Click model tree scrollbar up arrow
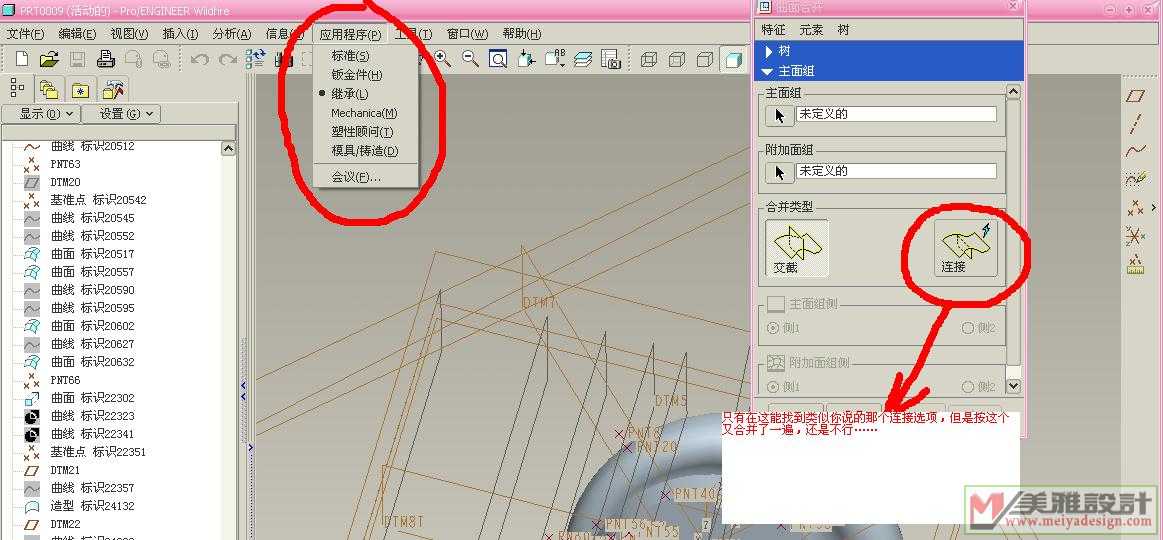1163x540 pixels. click(229, 149)
